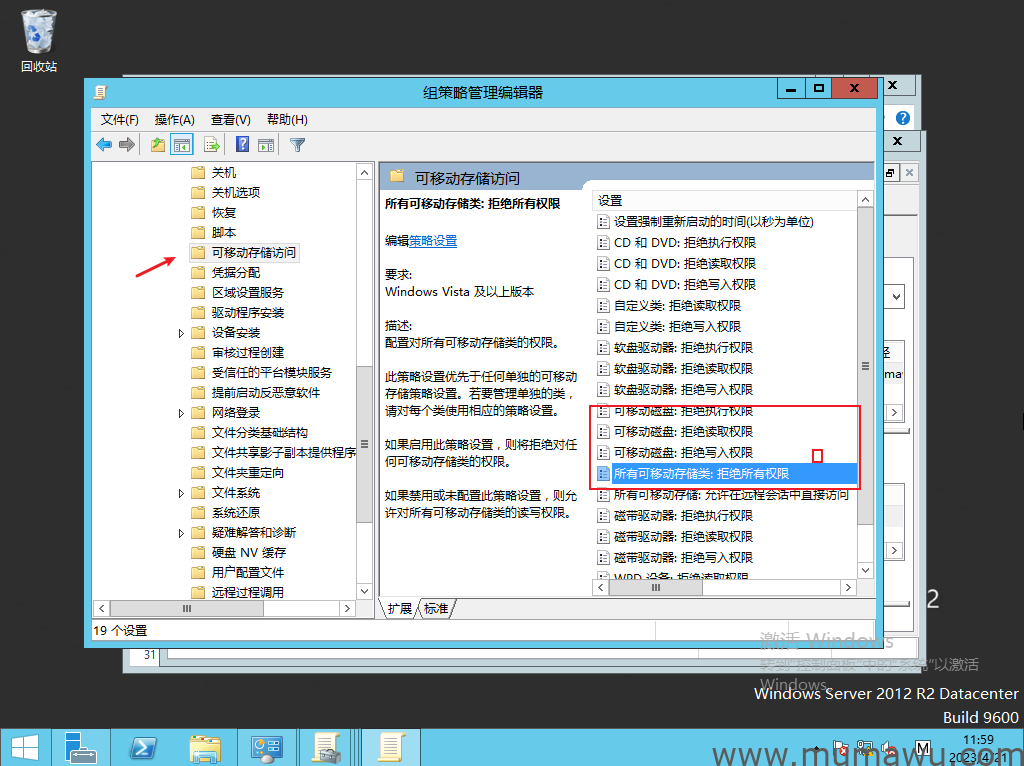Expand the 网络登录 tree node
This screenshot has height=766, width=1024.
tap(181, 413)
